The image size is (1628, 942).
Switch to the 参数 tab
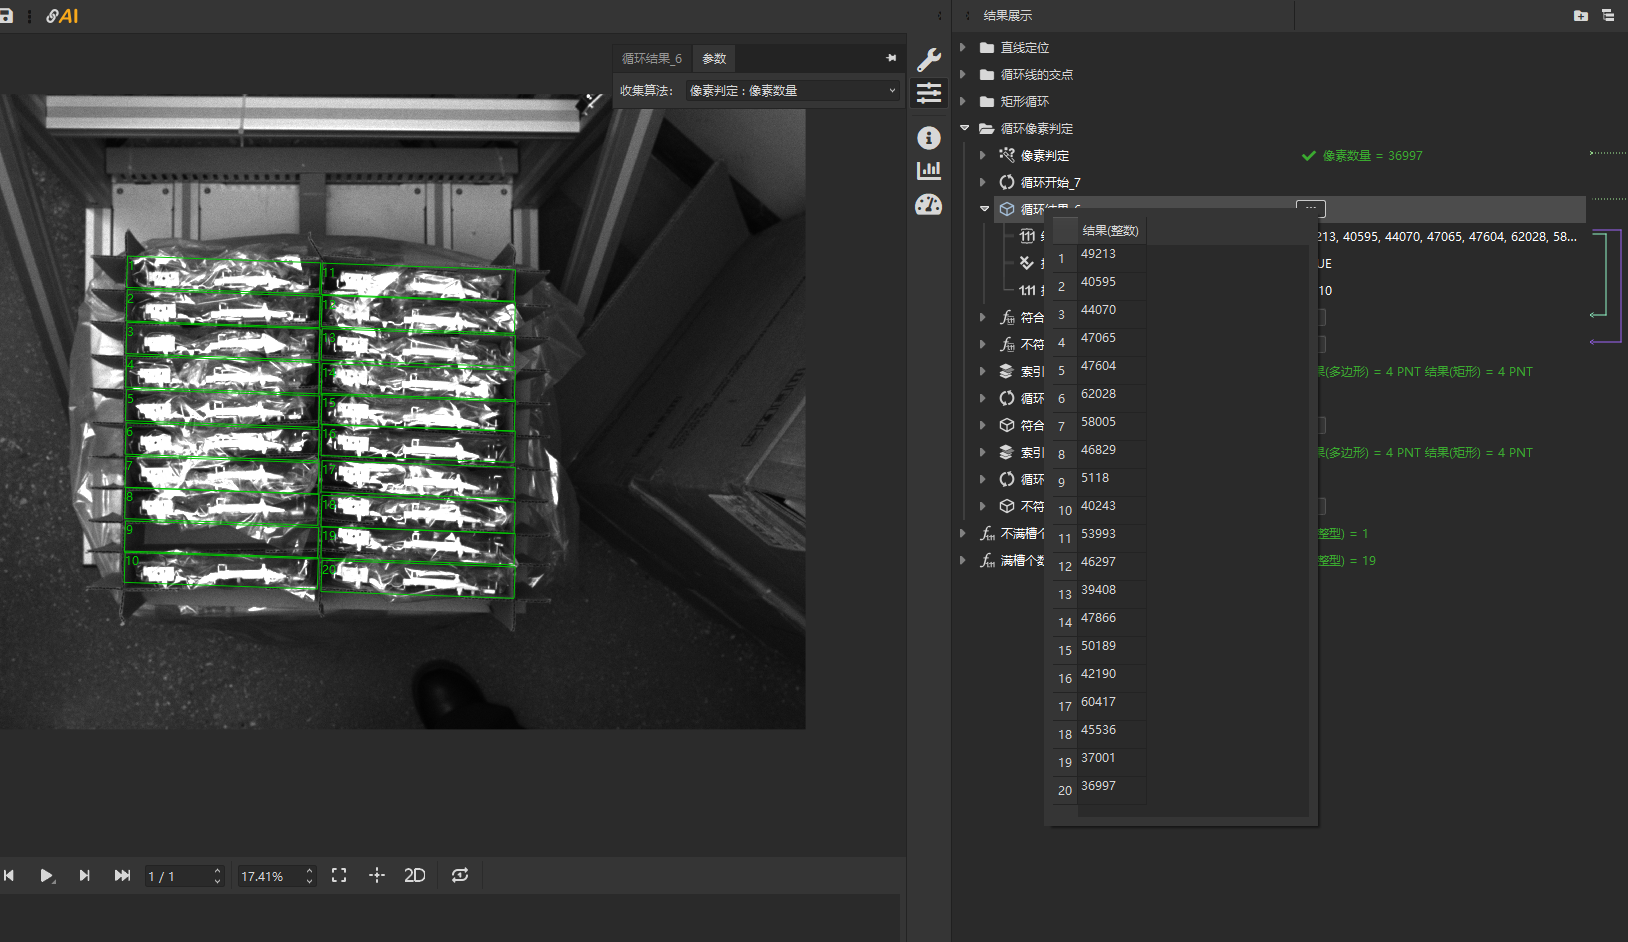point(714,59)
